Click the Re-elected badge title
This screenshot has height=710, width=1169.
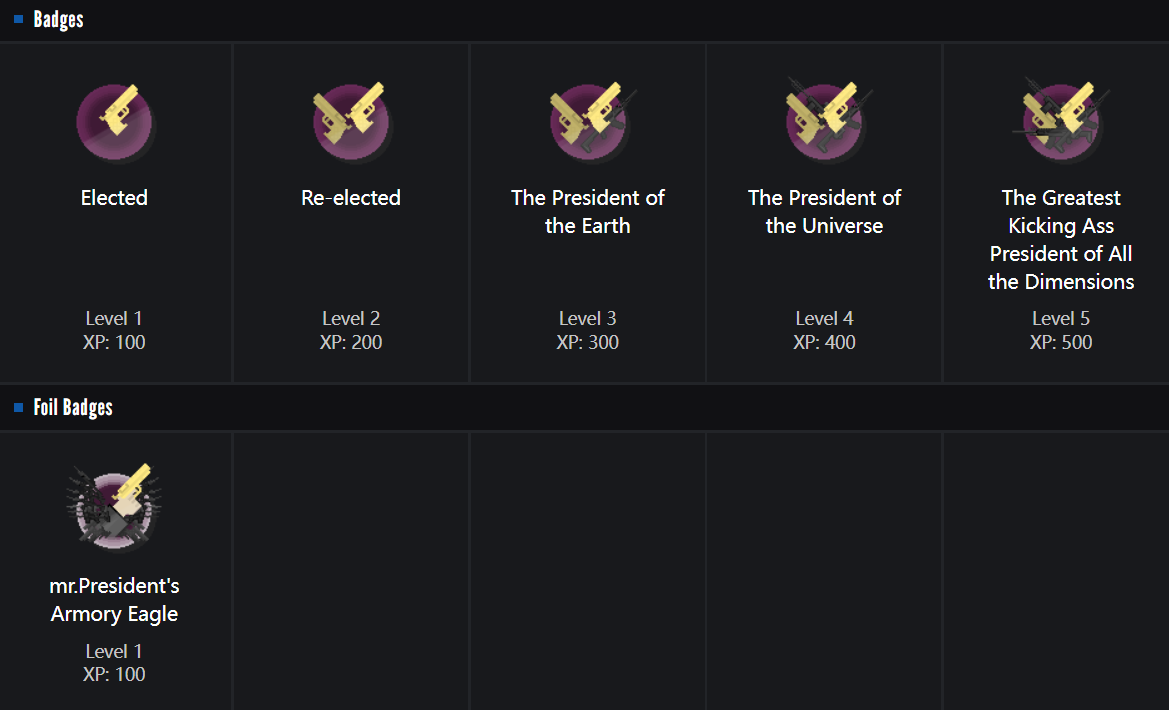click(x=351, y=198)
